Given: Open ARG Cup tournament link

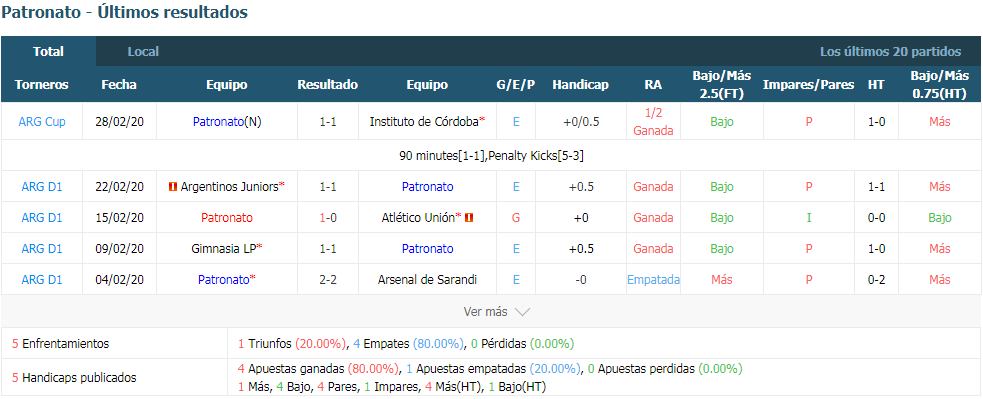Looking at the screenshot, I should [x=42, y=122].
